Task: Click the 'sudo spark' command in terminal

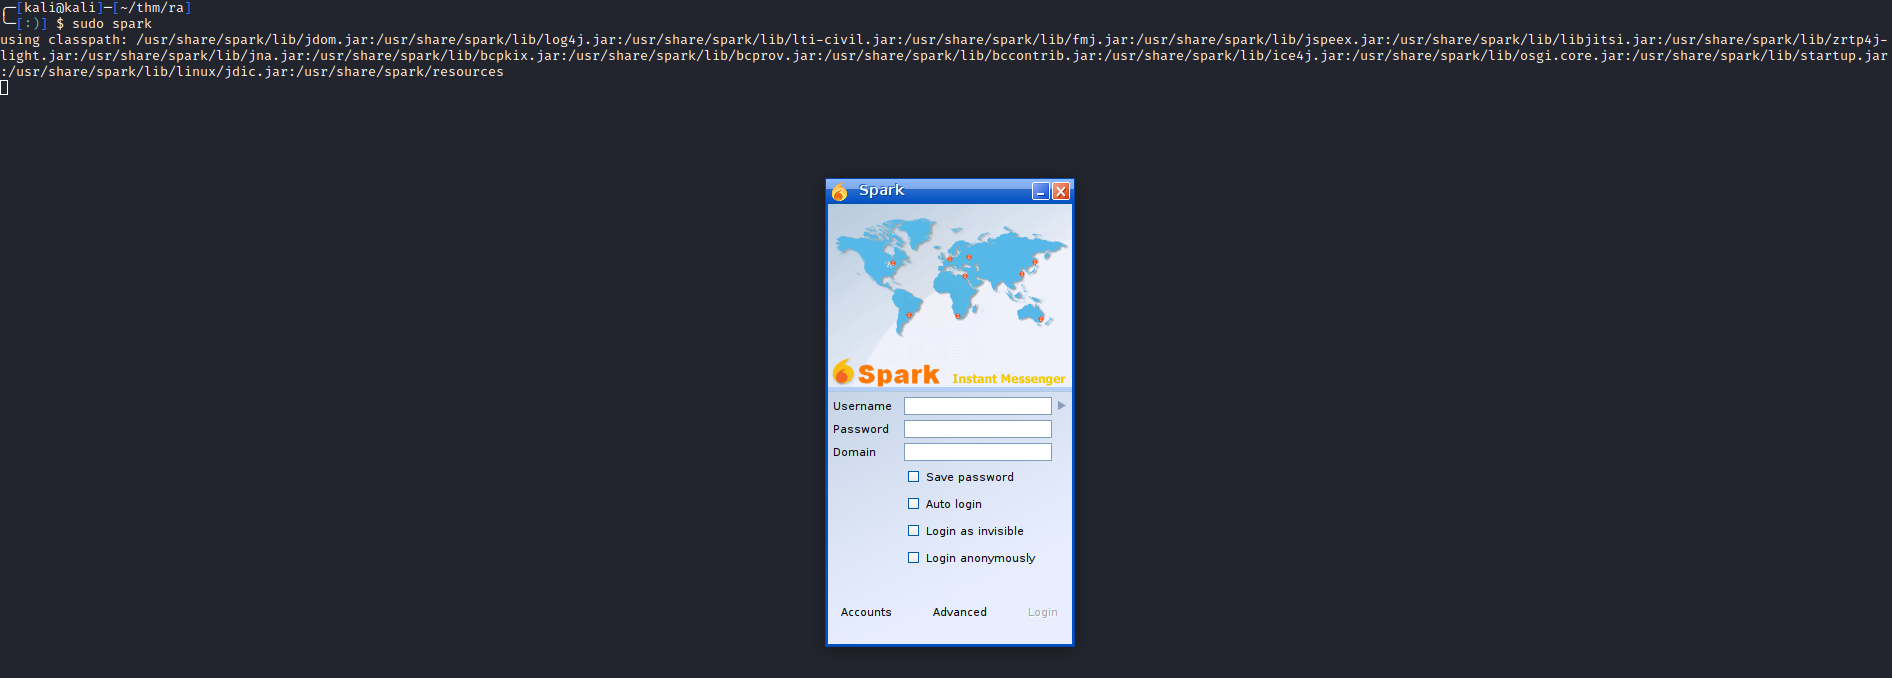Action: pos(112,24)
